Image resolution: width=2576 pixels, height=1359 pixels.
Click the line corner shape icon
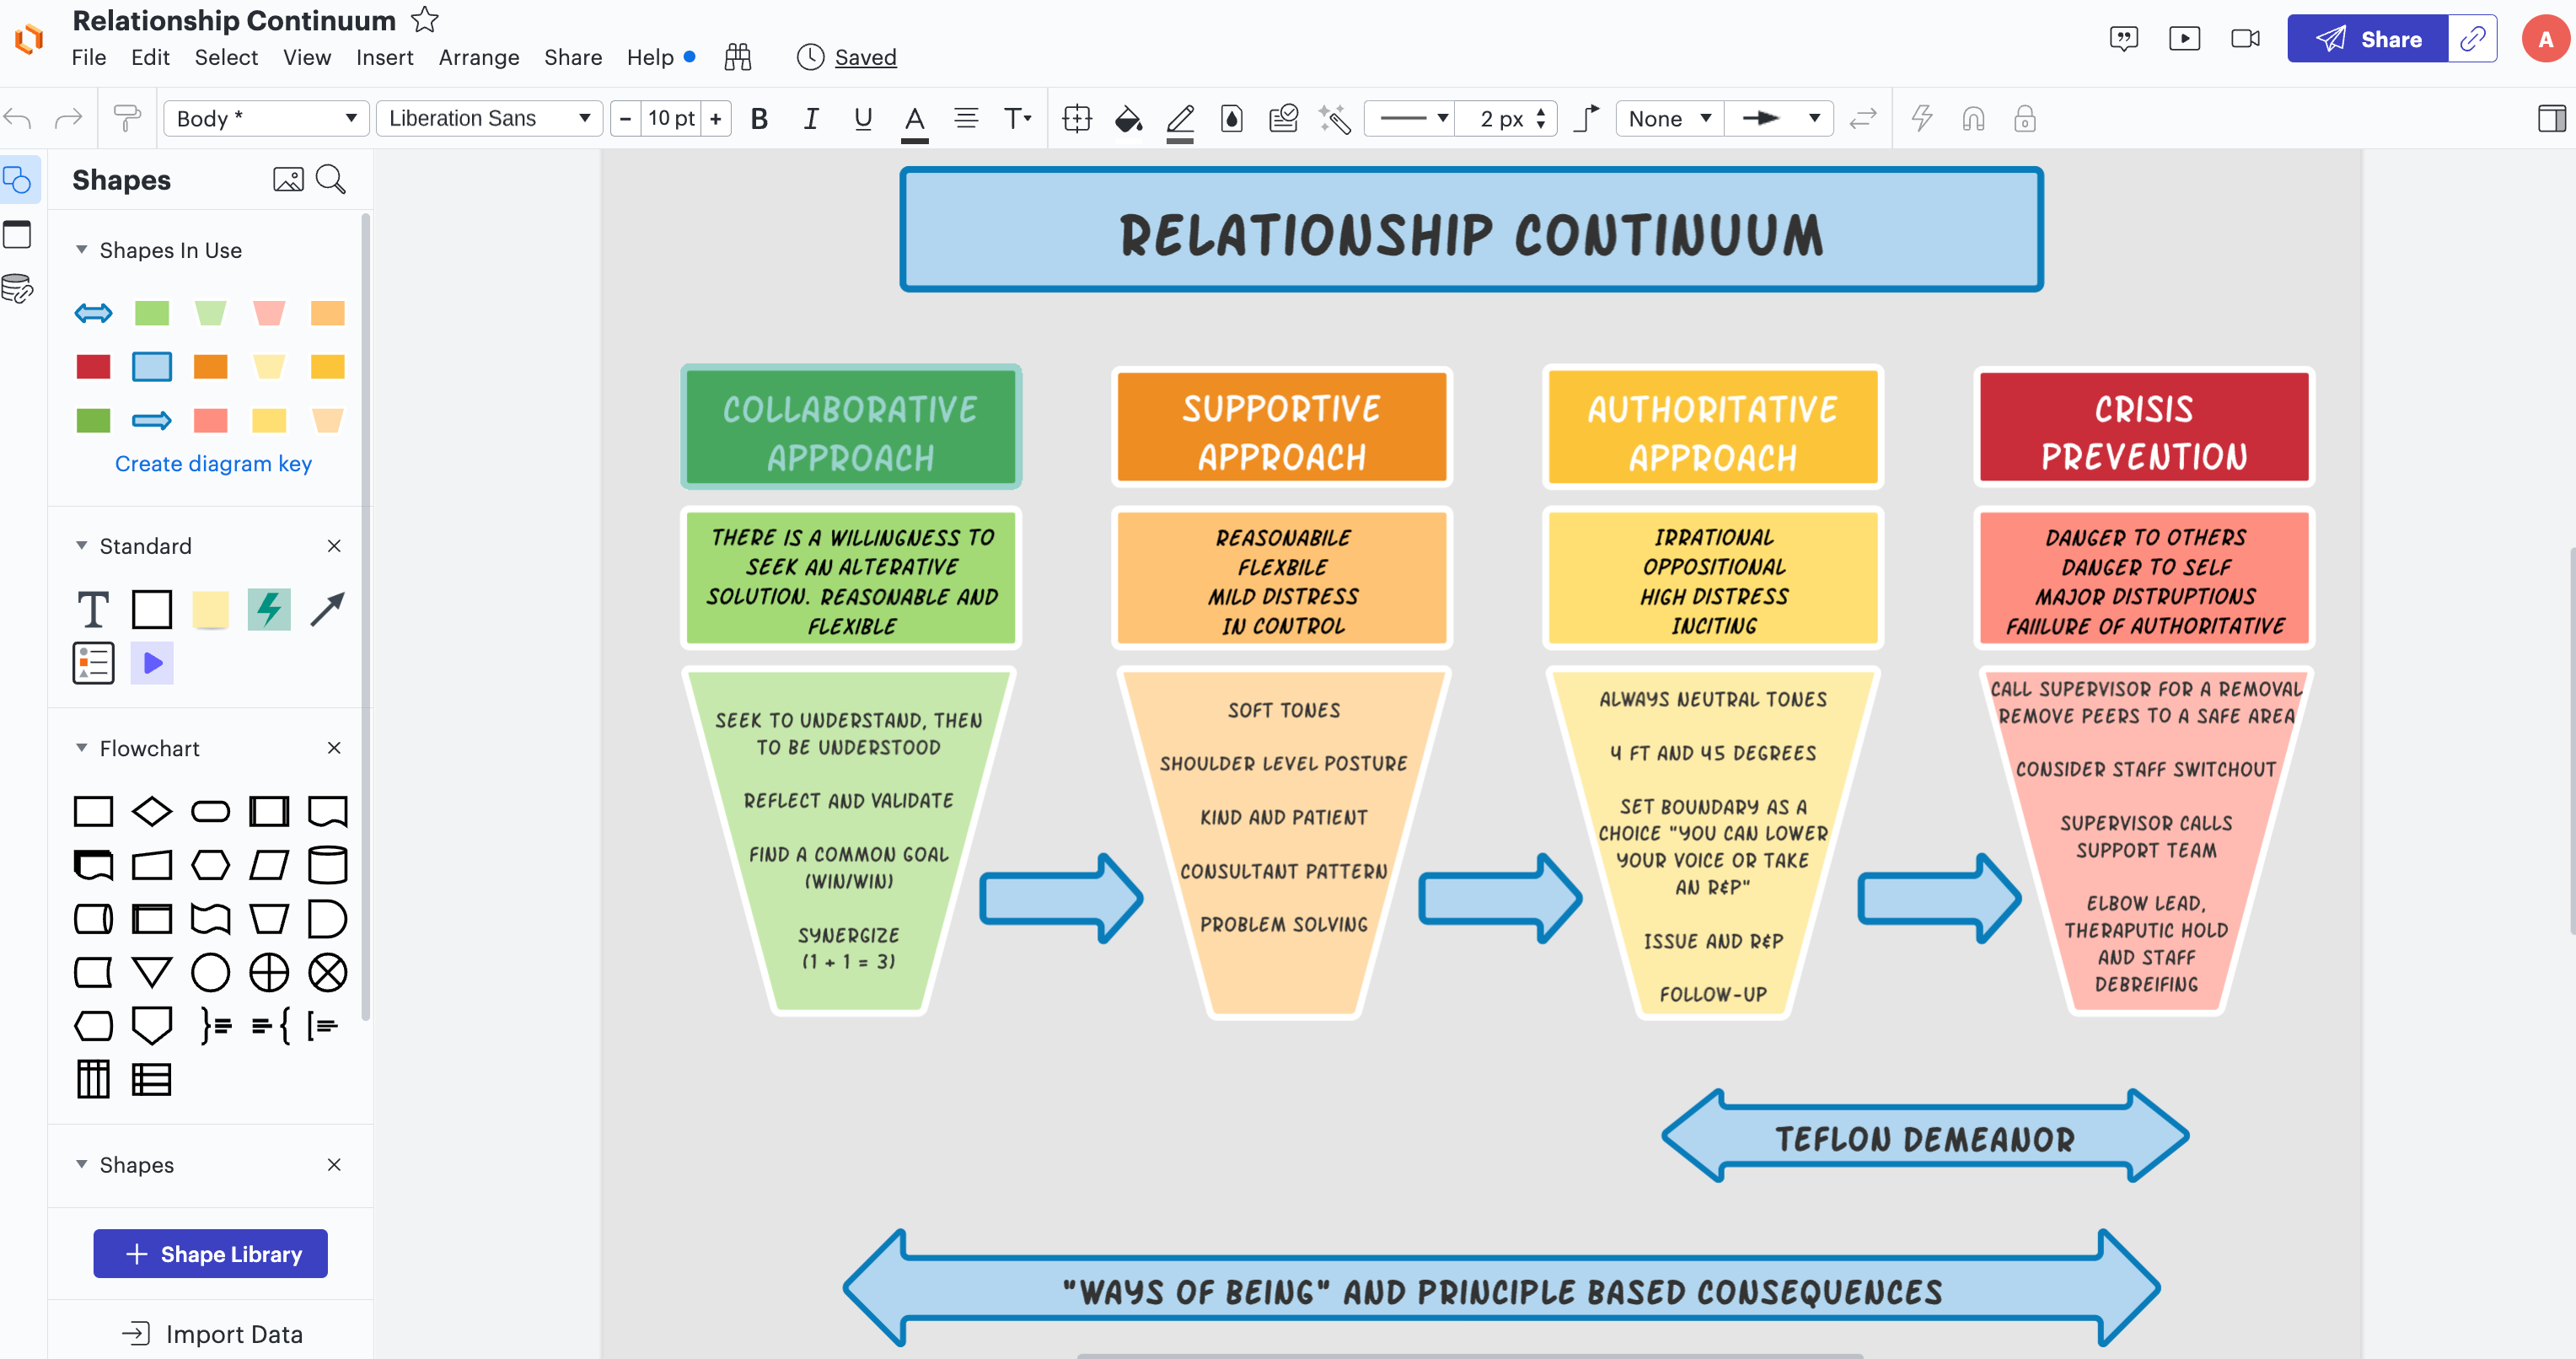1586,119
